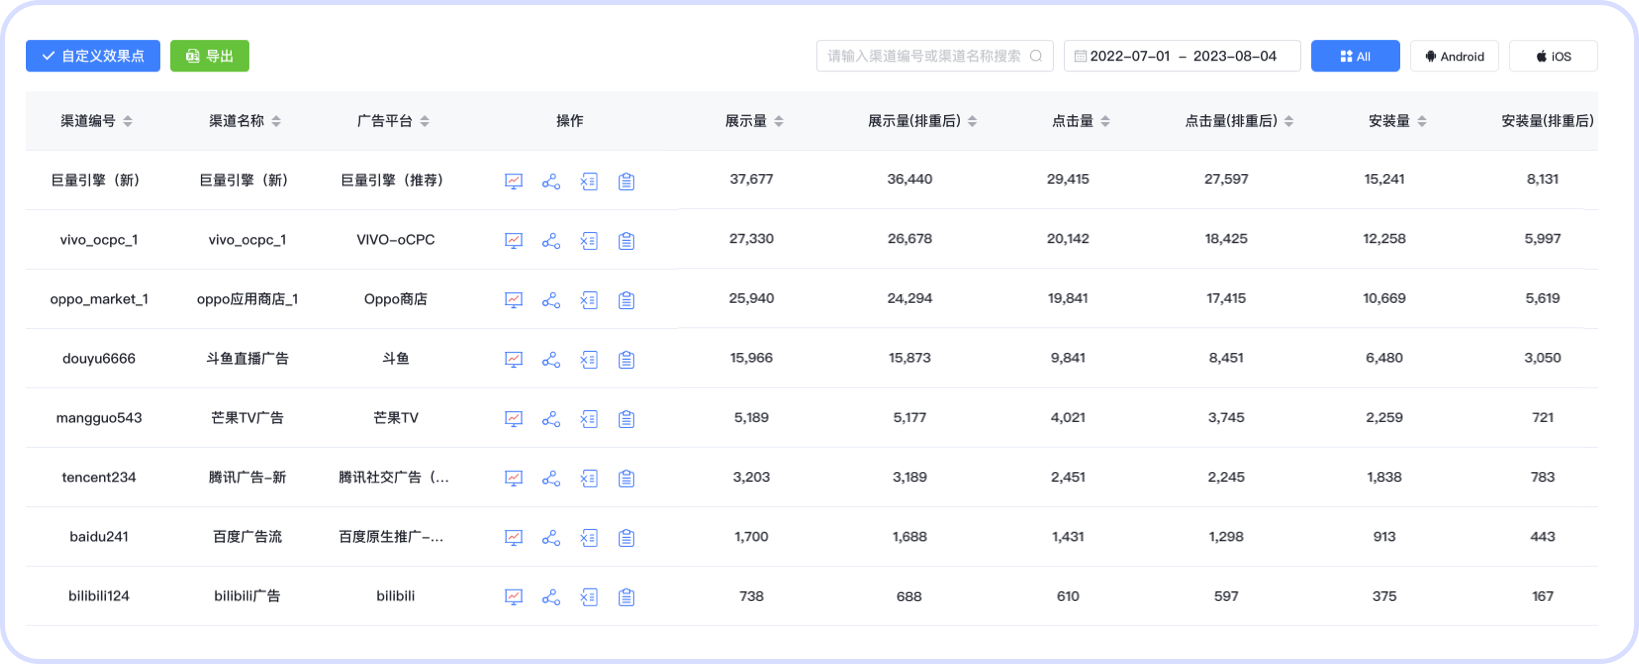This screenshot has width=1639, height=664.
Task: Open clipboard report for tencent234 row
Action: [x=626, y=479]
